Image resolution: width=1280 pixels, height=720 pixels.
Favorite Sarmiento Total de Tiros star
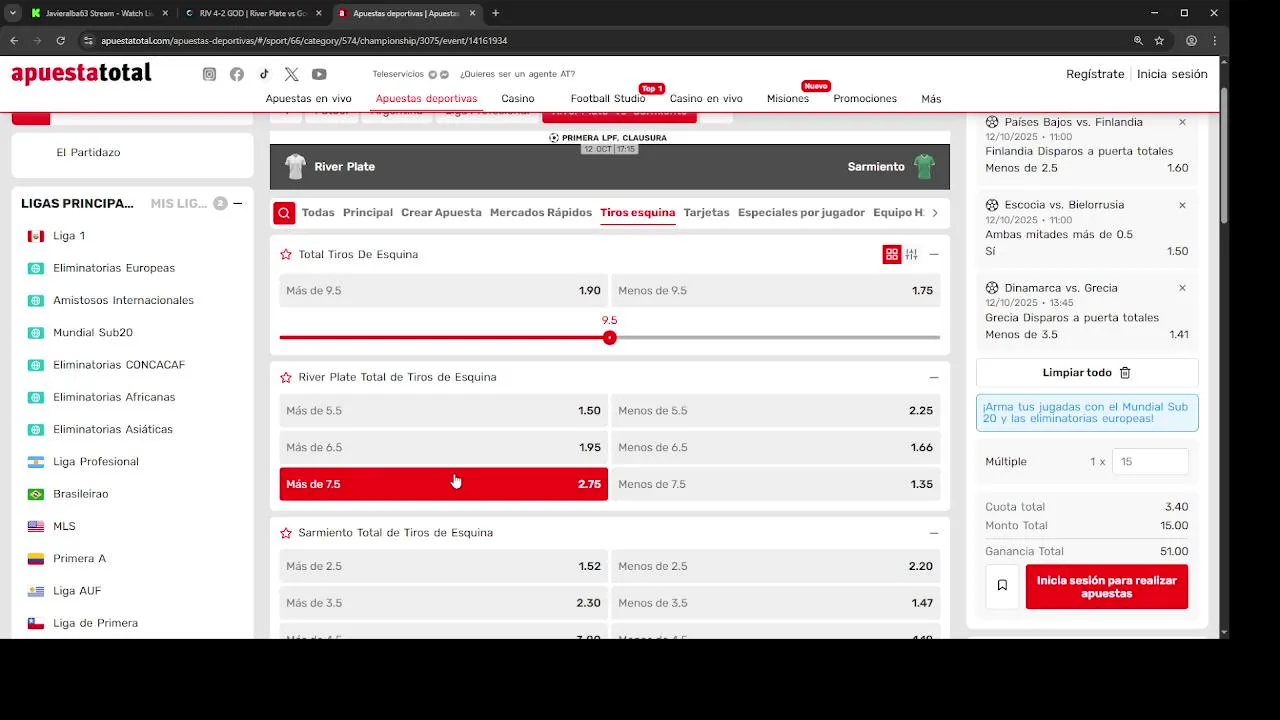[286, 533]
